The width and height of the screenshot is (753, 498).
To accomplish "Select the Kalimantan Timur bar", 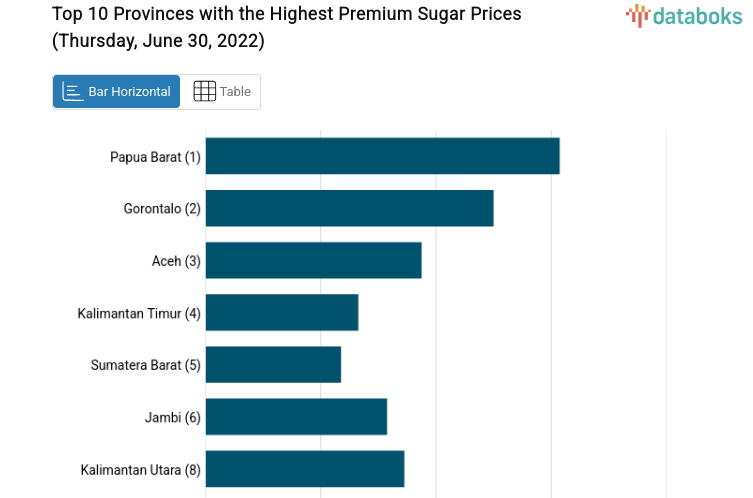I will pos(282,313).
